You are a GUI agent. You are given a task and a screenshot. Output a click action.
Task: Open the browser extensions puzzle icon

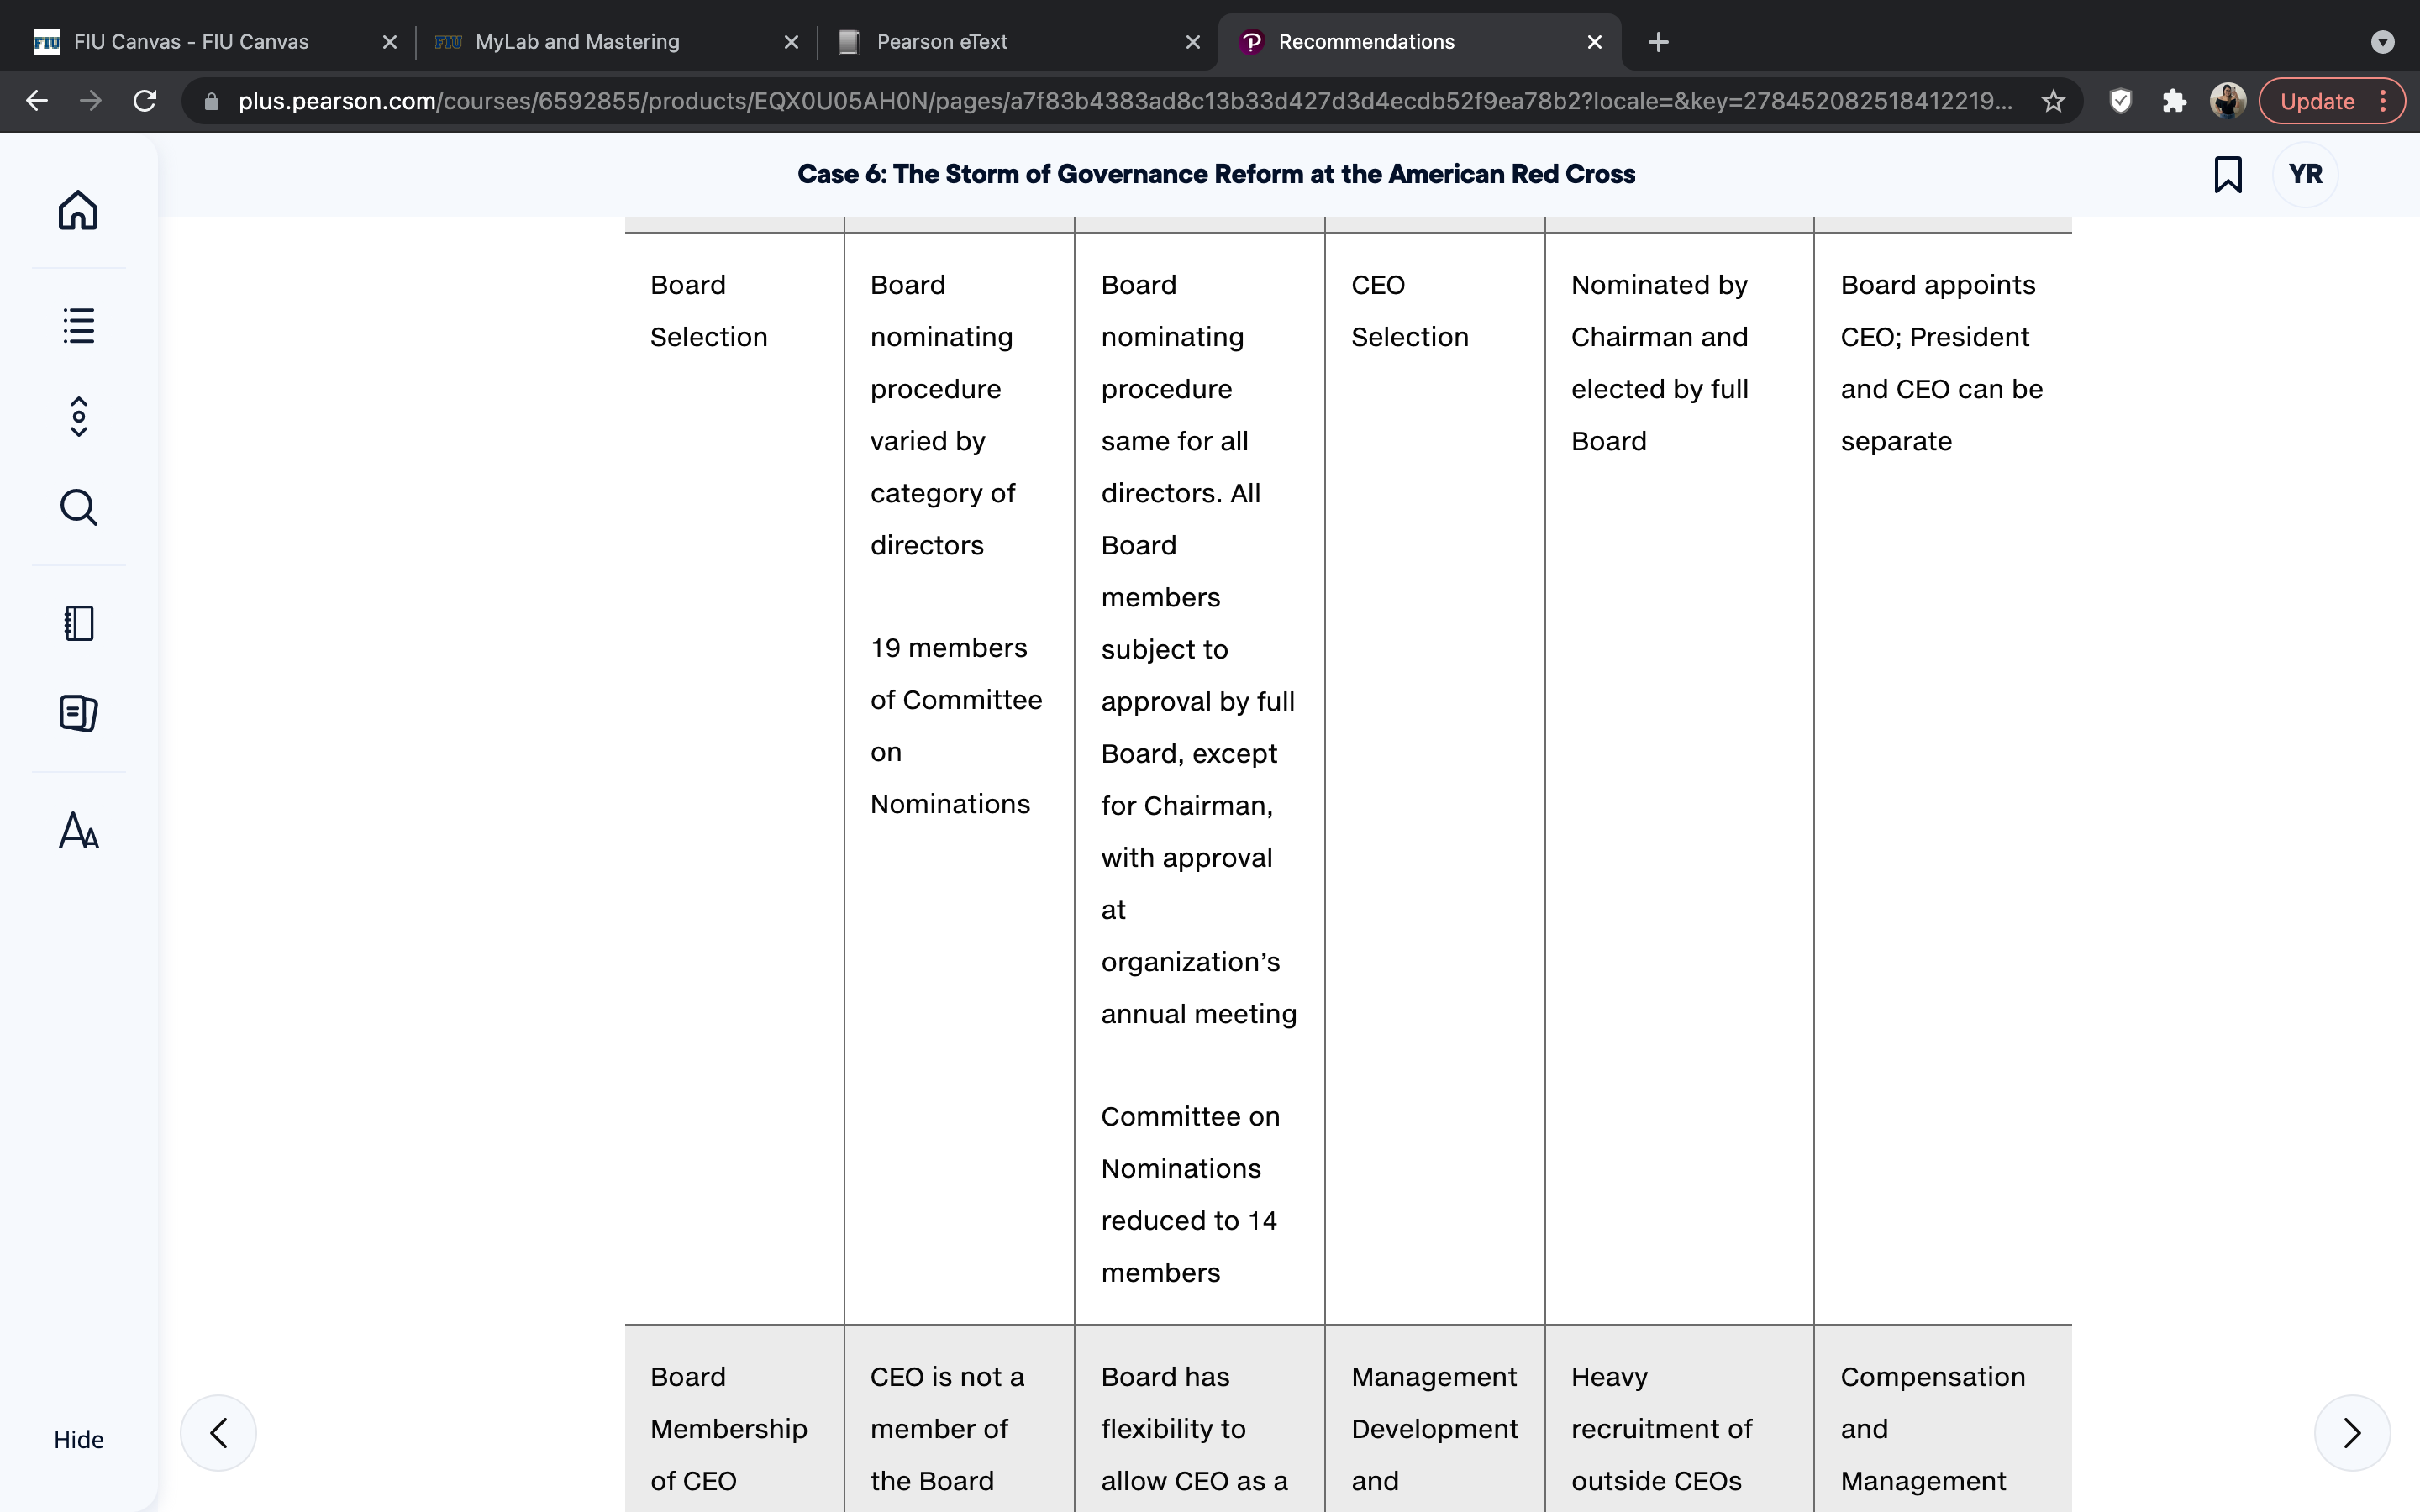[x=2174, y=101]
